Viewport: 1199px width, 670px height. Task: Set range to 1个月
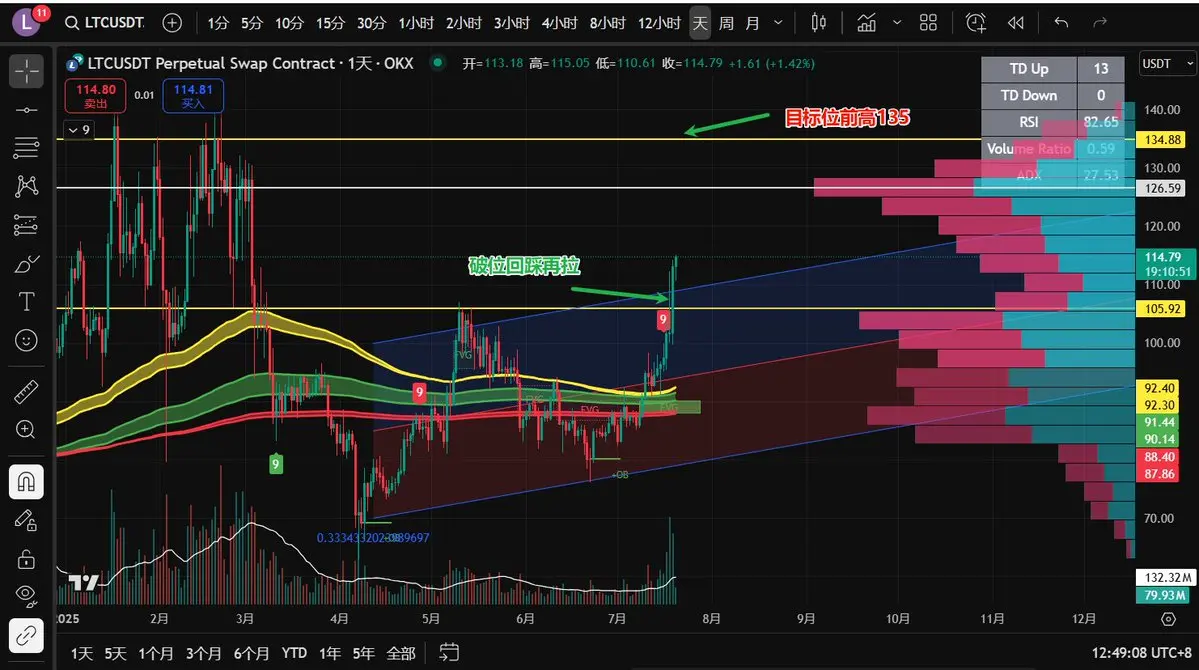pyautogui.click(x=156, y=653)
